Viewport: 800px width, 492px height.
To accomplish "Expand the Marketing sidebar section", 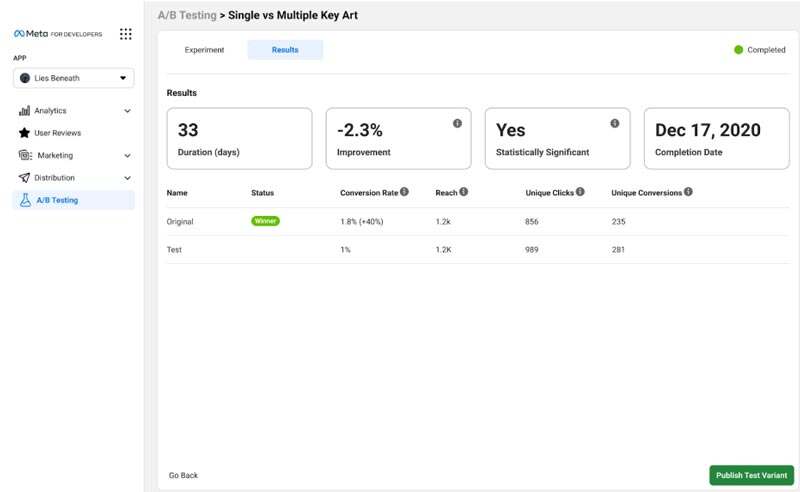I will [x=127, y=156].
